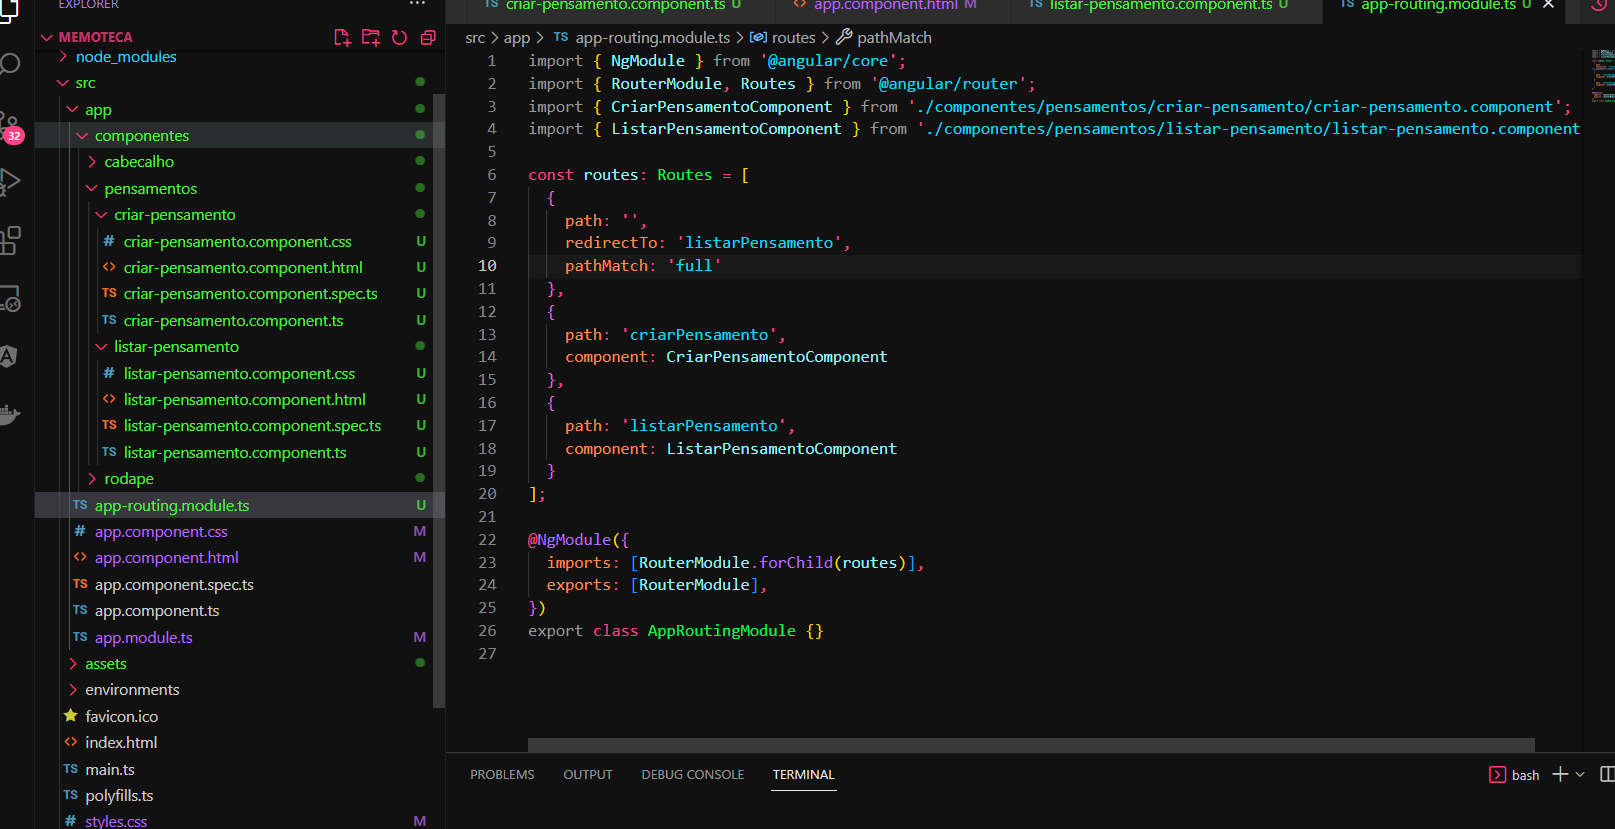Click routes symbol in the breadcrumb

coord(793,38)
